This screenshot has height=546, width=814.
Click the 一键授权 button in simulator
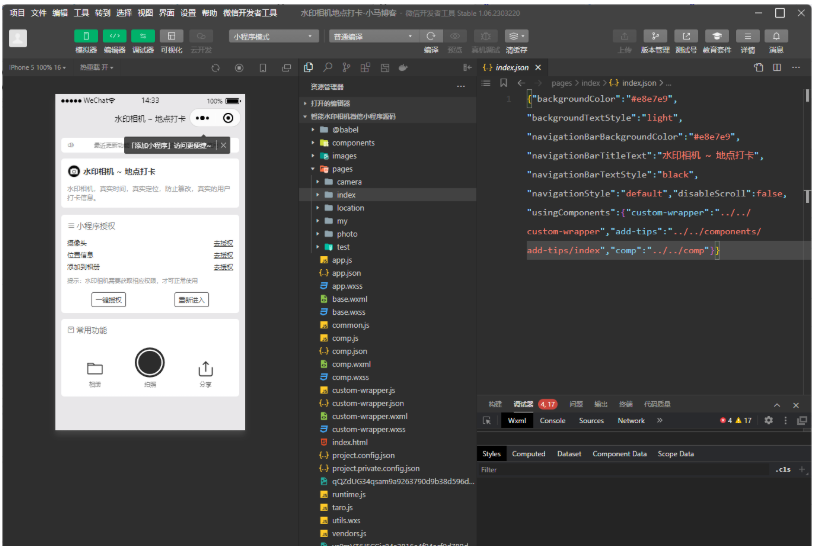108,299
